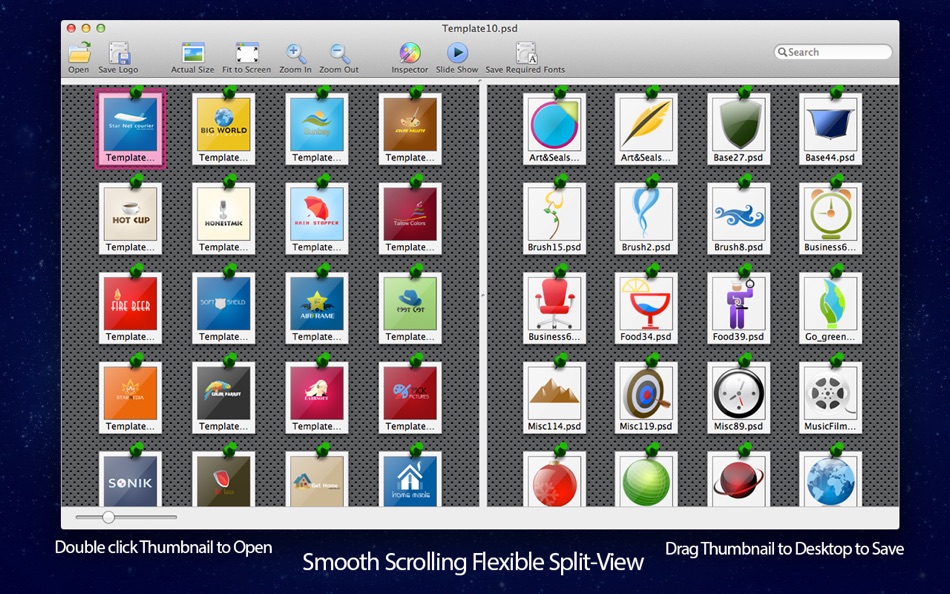Select the Home Made house template

click(x=410, y=480)
